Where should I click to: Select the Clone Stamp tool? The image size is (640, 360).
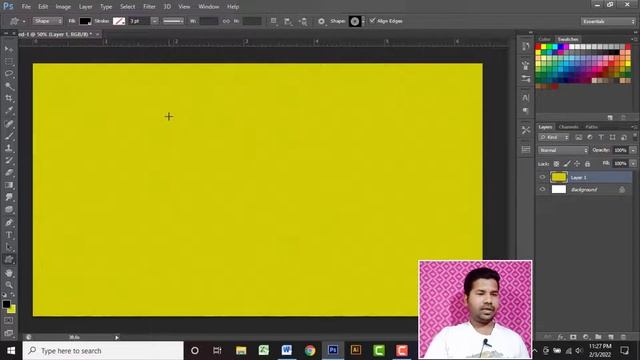9,148
